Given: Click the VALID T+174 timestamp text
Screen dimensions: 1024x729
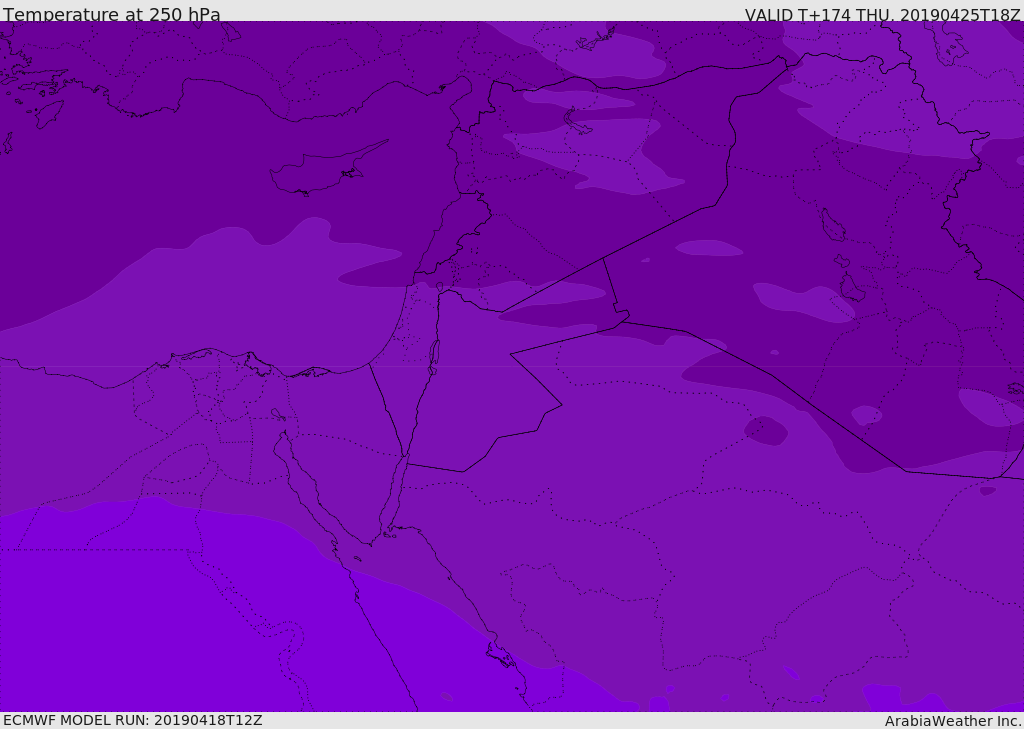Looking at the screenshot, I should (882, 15).
